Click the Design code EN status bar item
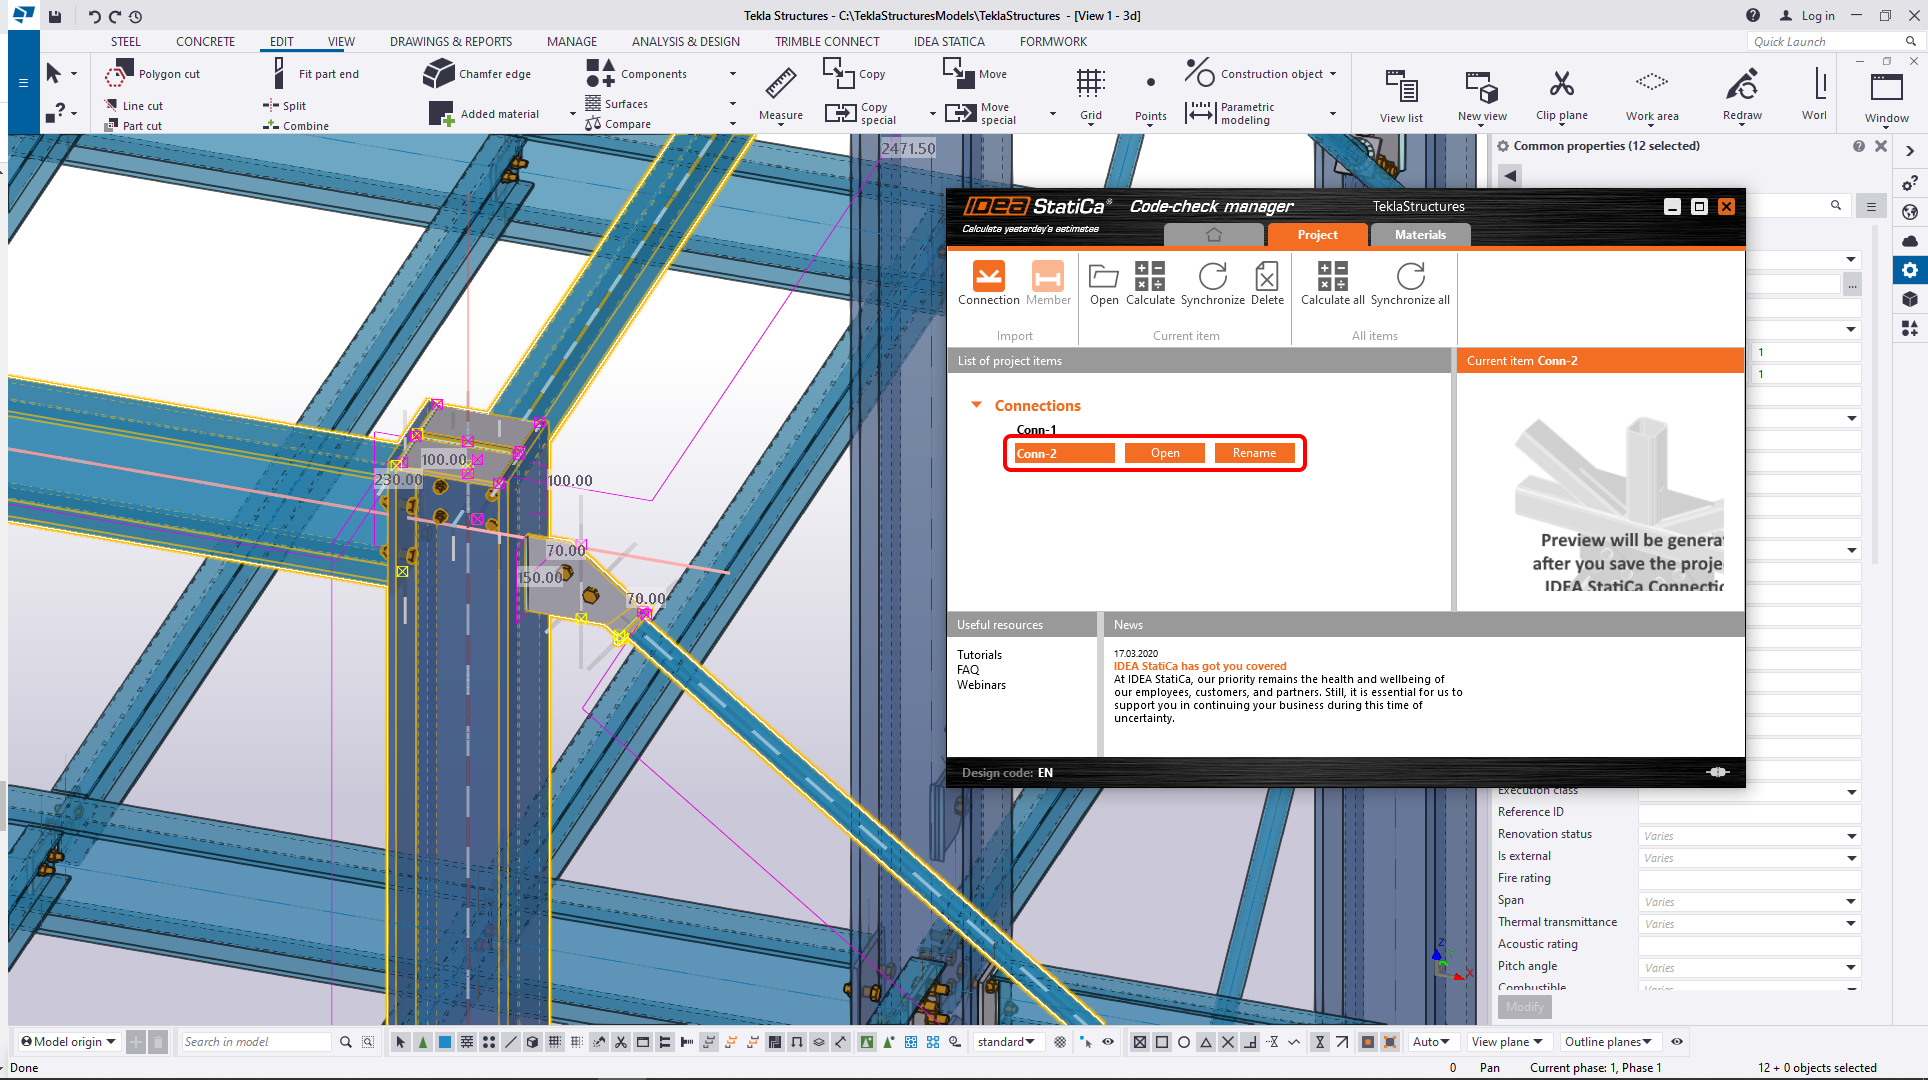 pos(1008,772)
